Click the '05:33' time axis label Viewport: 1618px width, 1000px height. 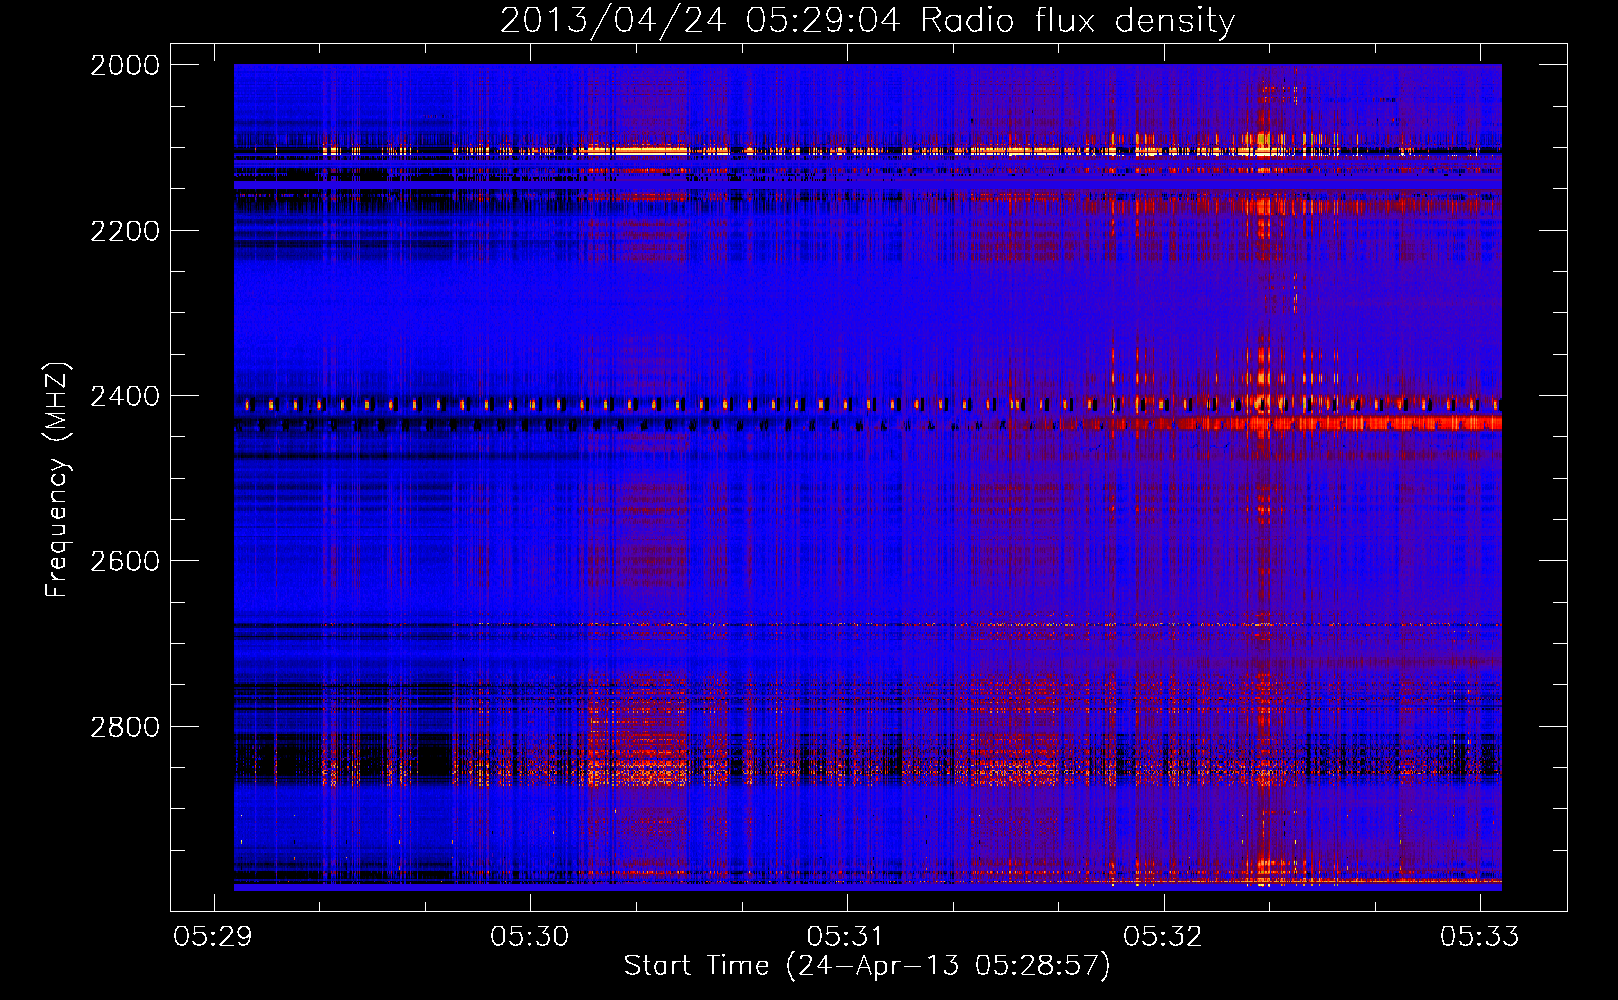coord(1479,937)
